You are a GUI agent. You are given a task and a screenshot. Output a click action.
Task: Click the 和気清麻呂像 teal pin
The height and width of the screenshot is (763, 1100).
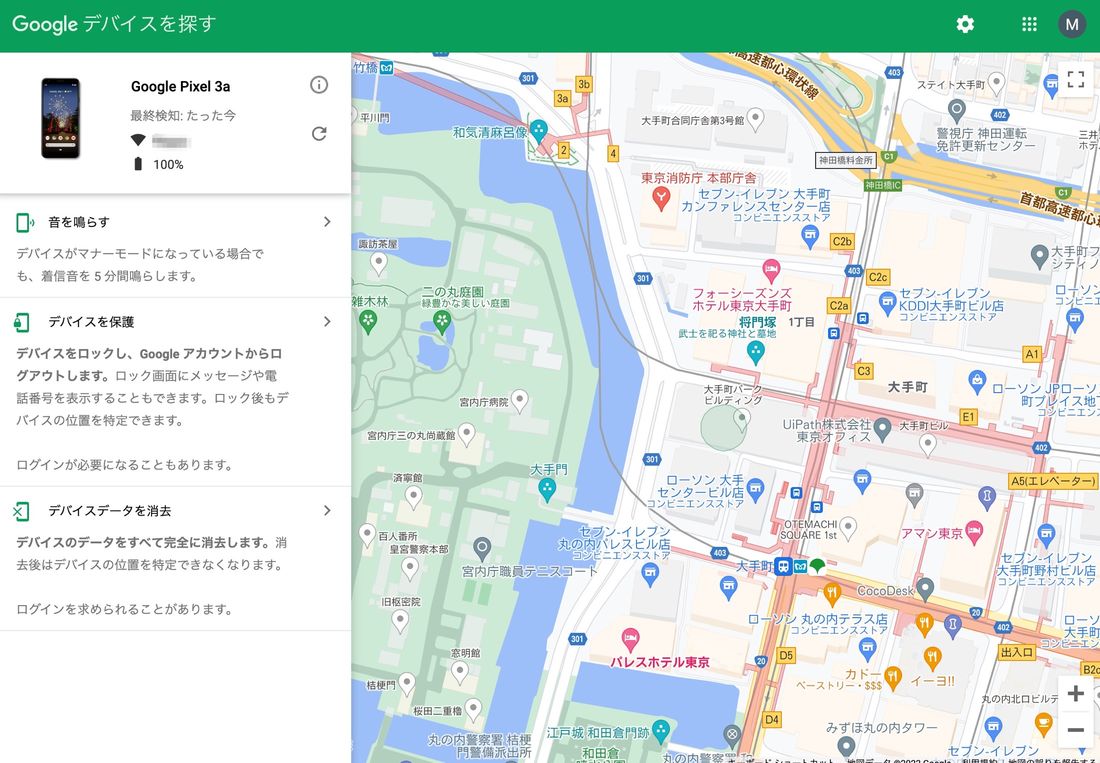[x=538, y=130]
